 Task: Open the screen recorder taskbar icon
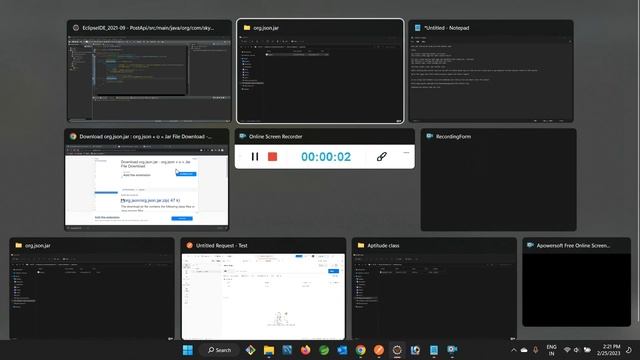(452, 350)
